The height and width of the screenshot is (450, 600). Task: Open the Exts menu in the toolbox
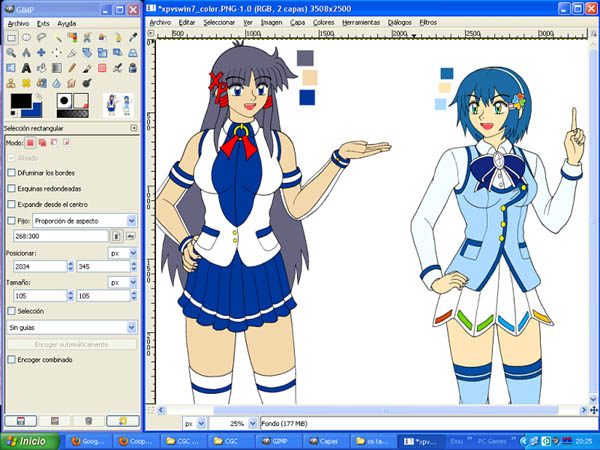pos(43,24)
